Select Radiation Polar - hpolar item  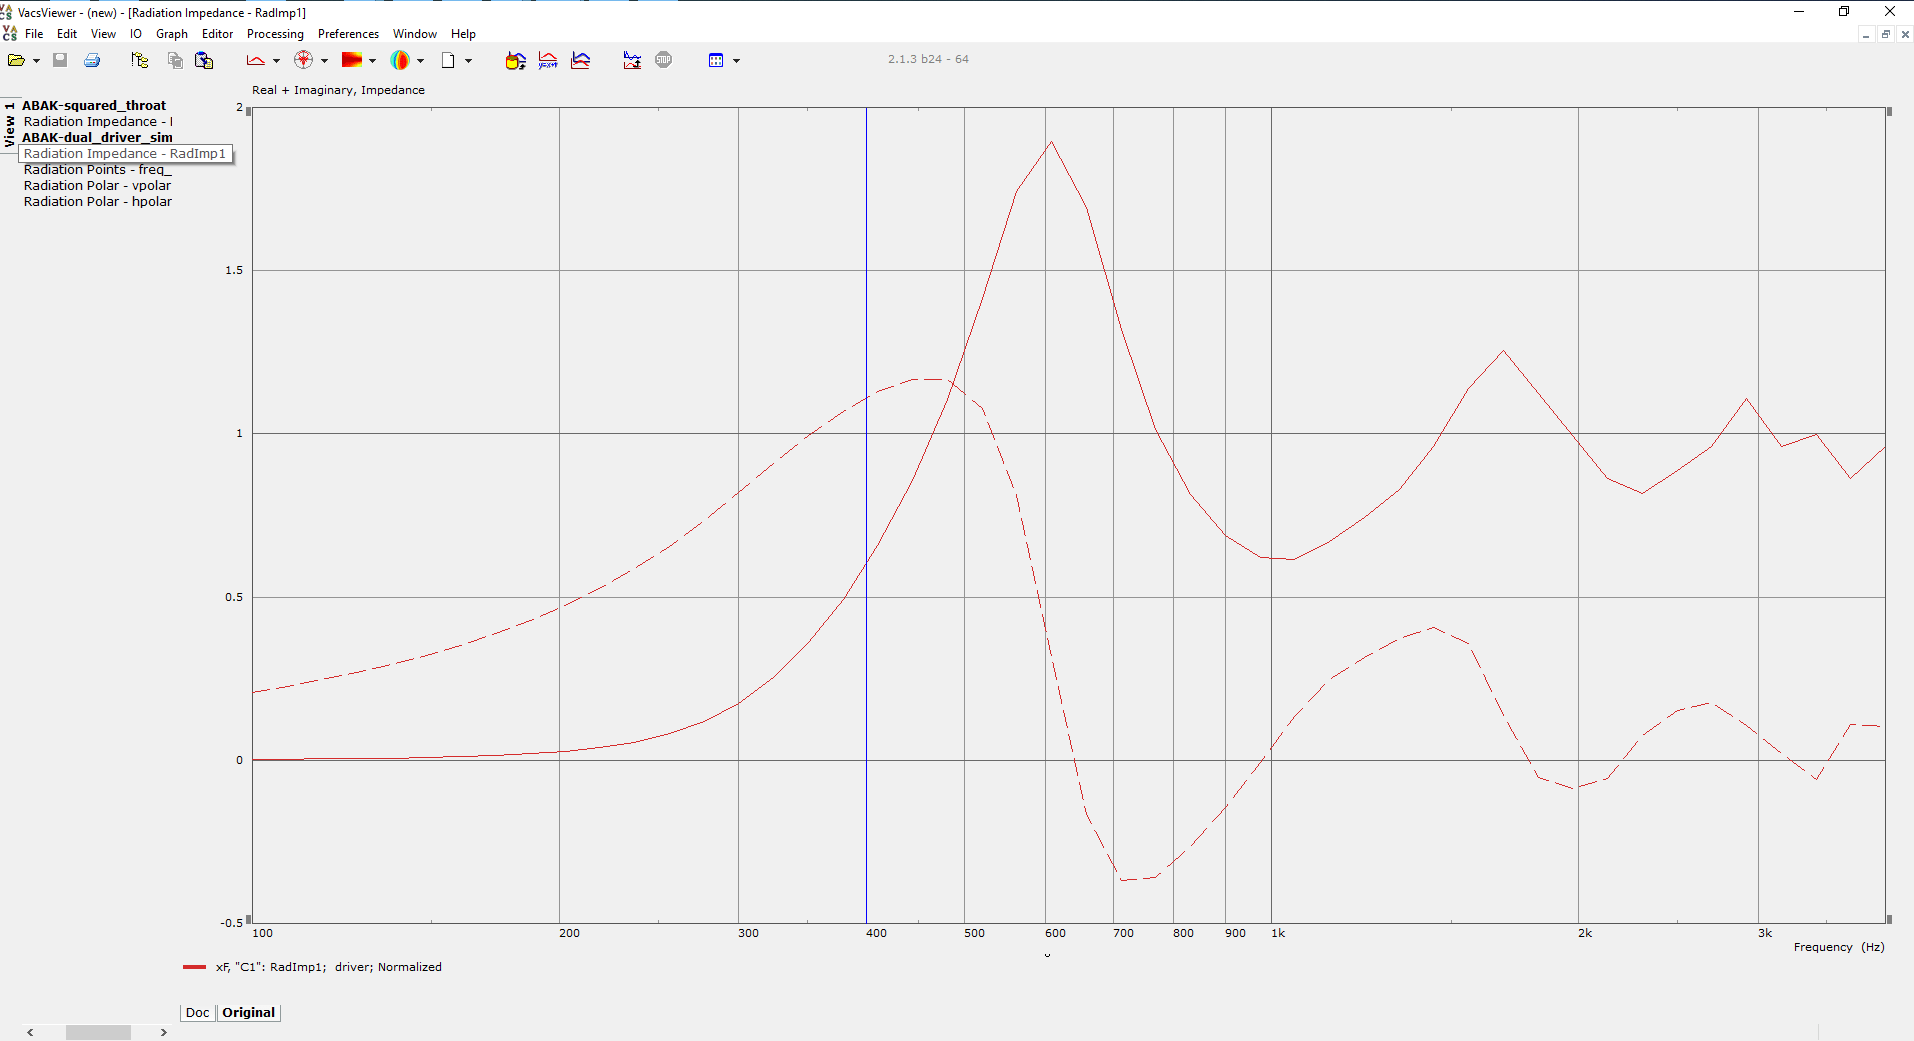pos(98,202)
